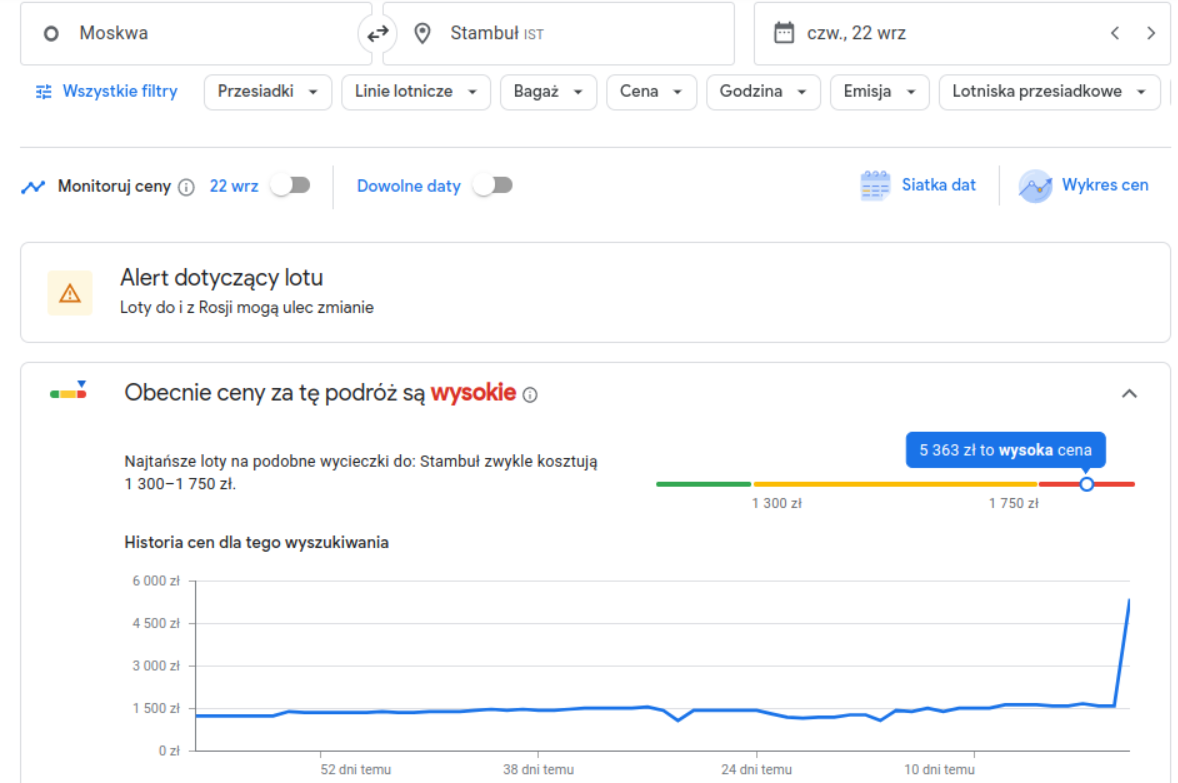This screenshot has width=1178, height=783.
Task: Open Wykres cen link
Action: point(1104,185)
